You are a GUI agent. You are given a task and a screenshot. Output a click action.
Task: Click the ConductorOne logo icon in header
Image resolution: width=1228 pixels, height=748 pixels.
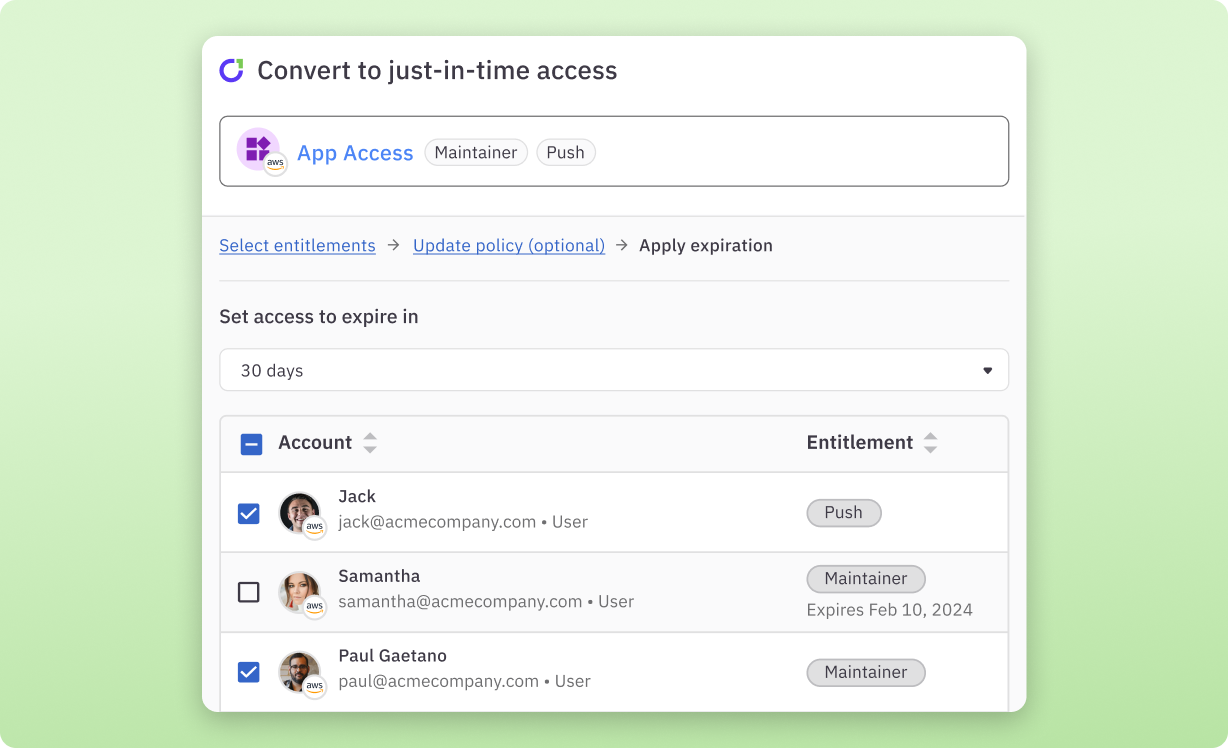[232, 71]
